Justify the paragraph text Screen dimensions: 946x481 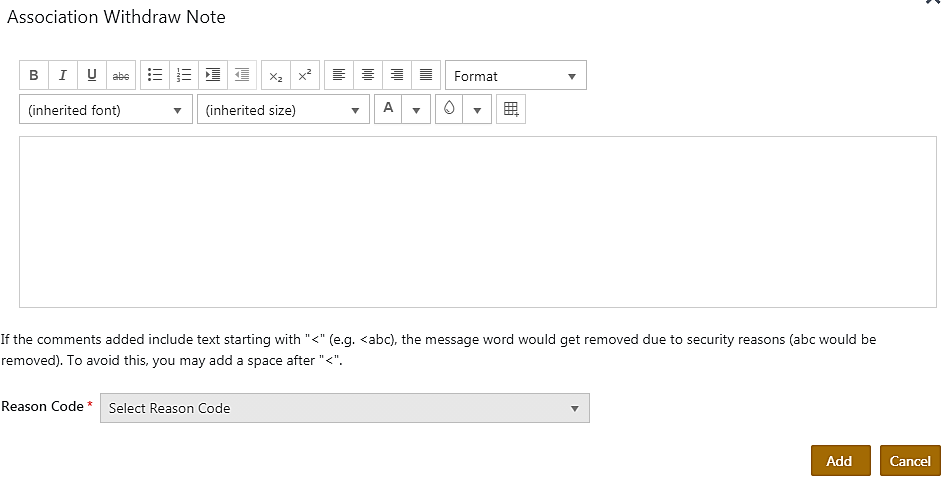[426, 76]
